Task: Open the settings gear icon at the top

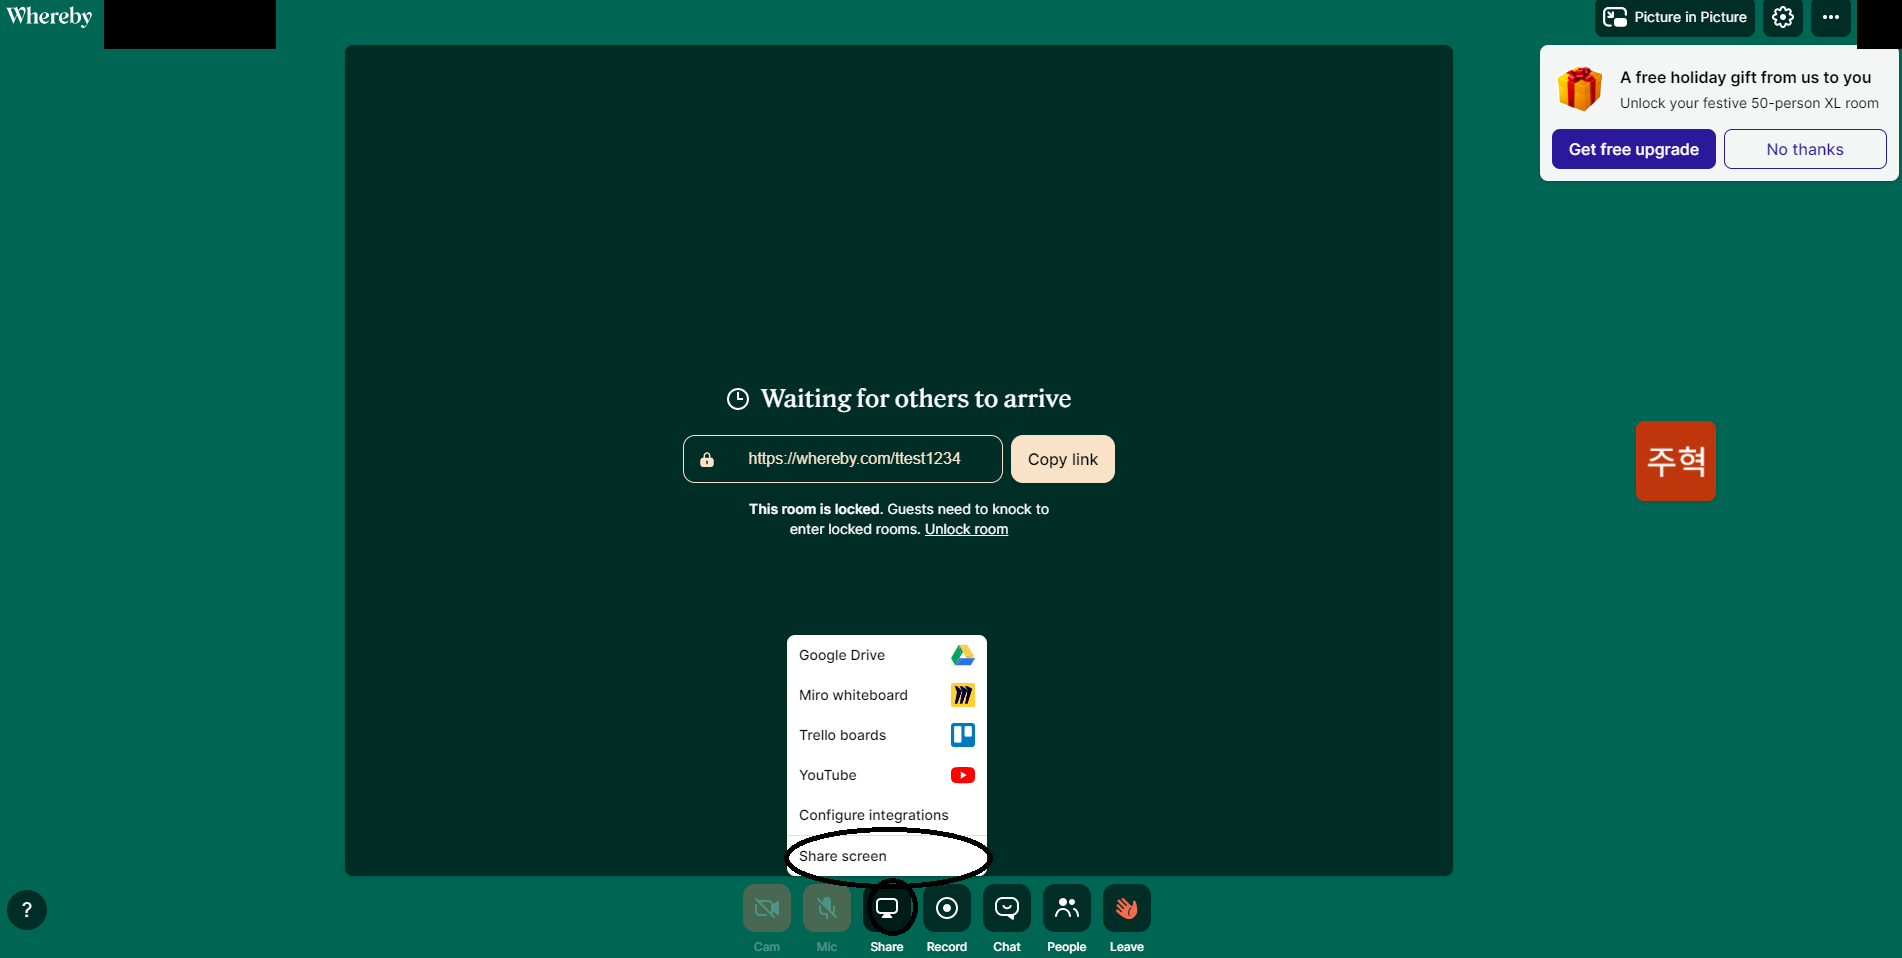Action: point(1783,17)
